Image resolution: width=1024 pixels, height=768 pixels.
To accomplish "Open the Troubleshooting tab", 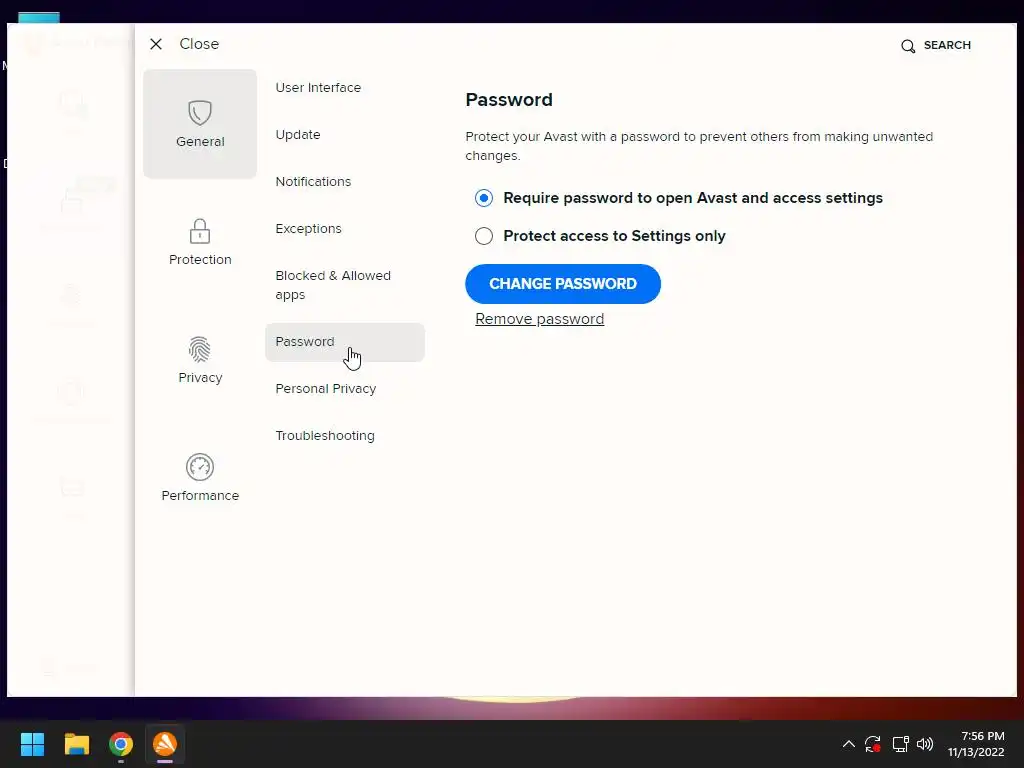I will tap(325, 436).
